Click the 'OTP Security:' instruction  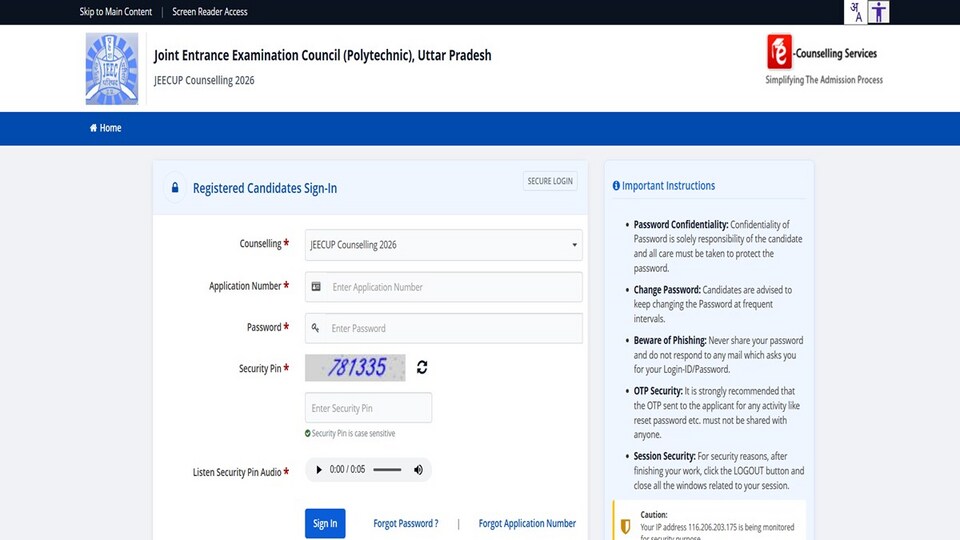coord(658,391)
